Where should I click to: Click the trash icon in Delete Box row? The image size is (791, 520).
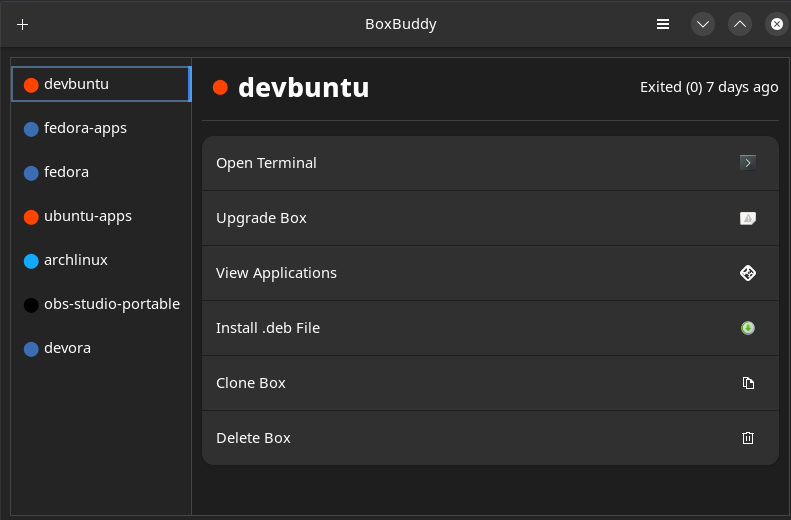tap(747, 438)
